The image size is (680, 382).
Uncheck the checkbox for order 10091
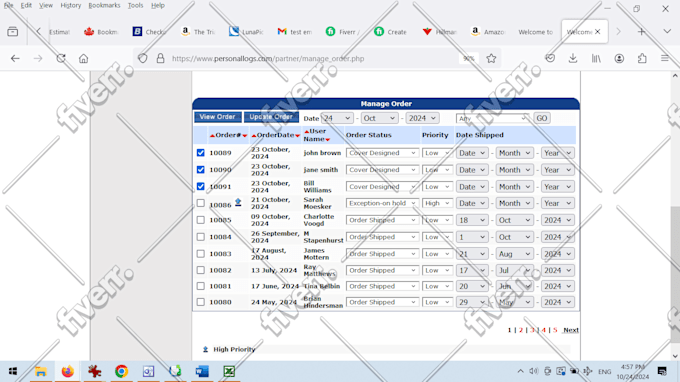click(x=200, y=186)
